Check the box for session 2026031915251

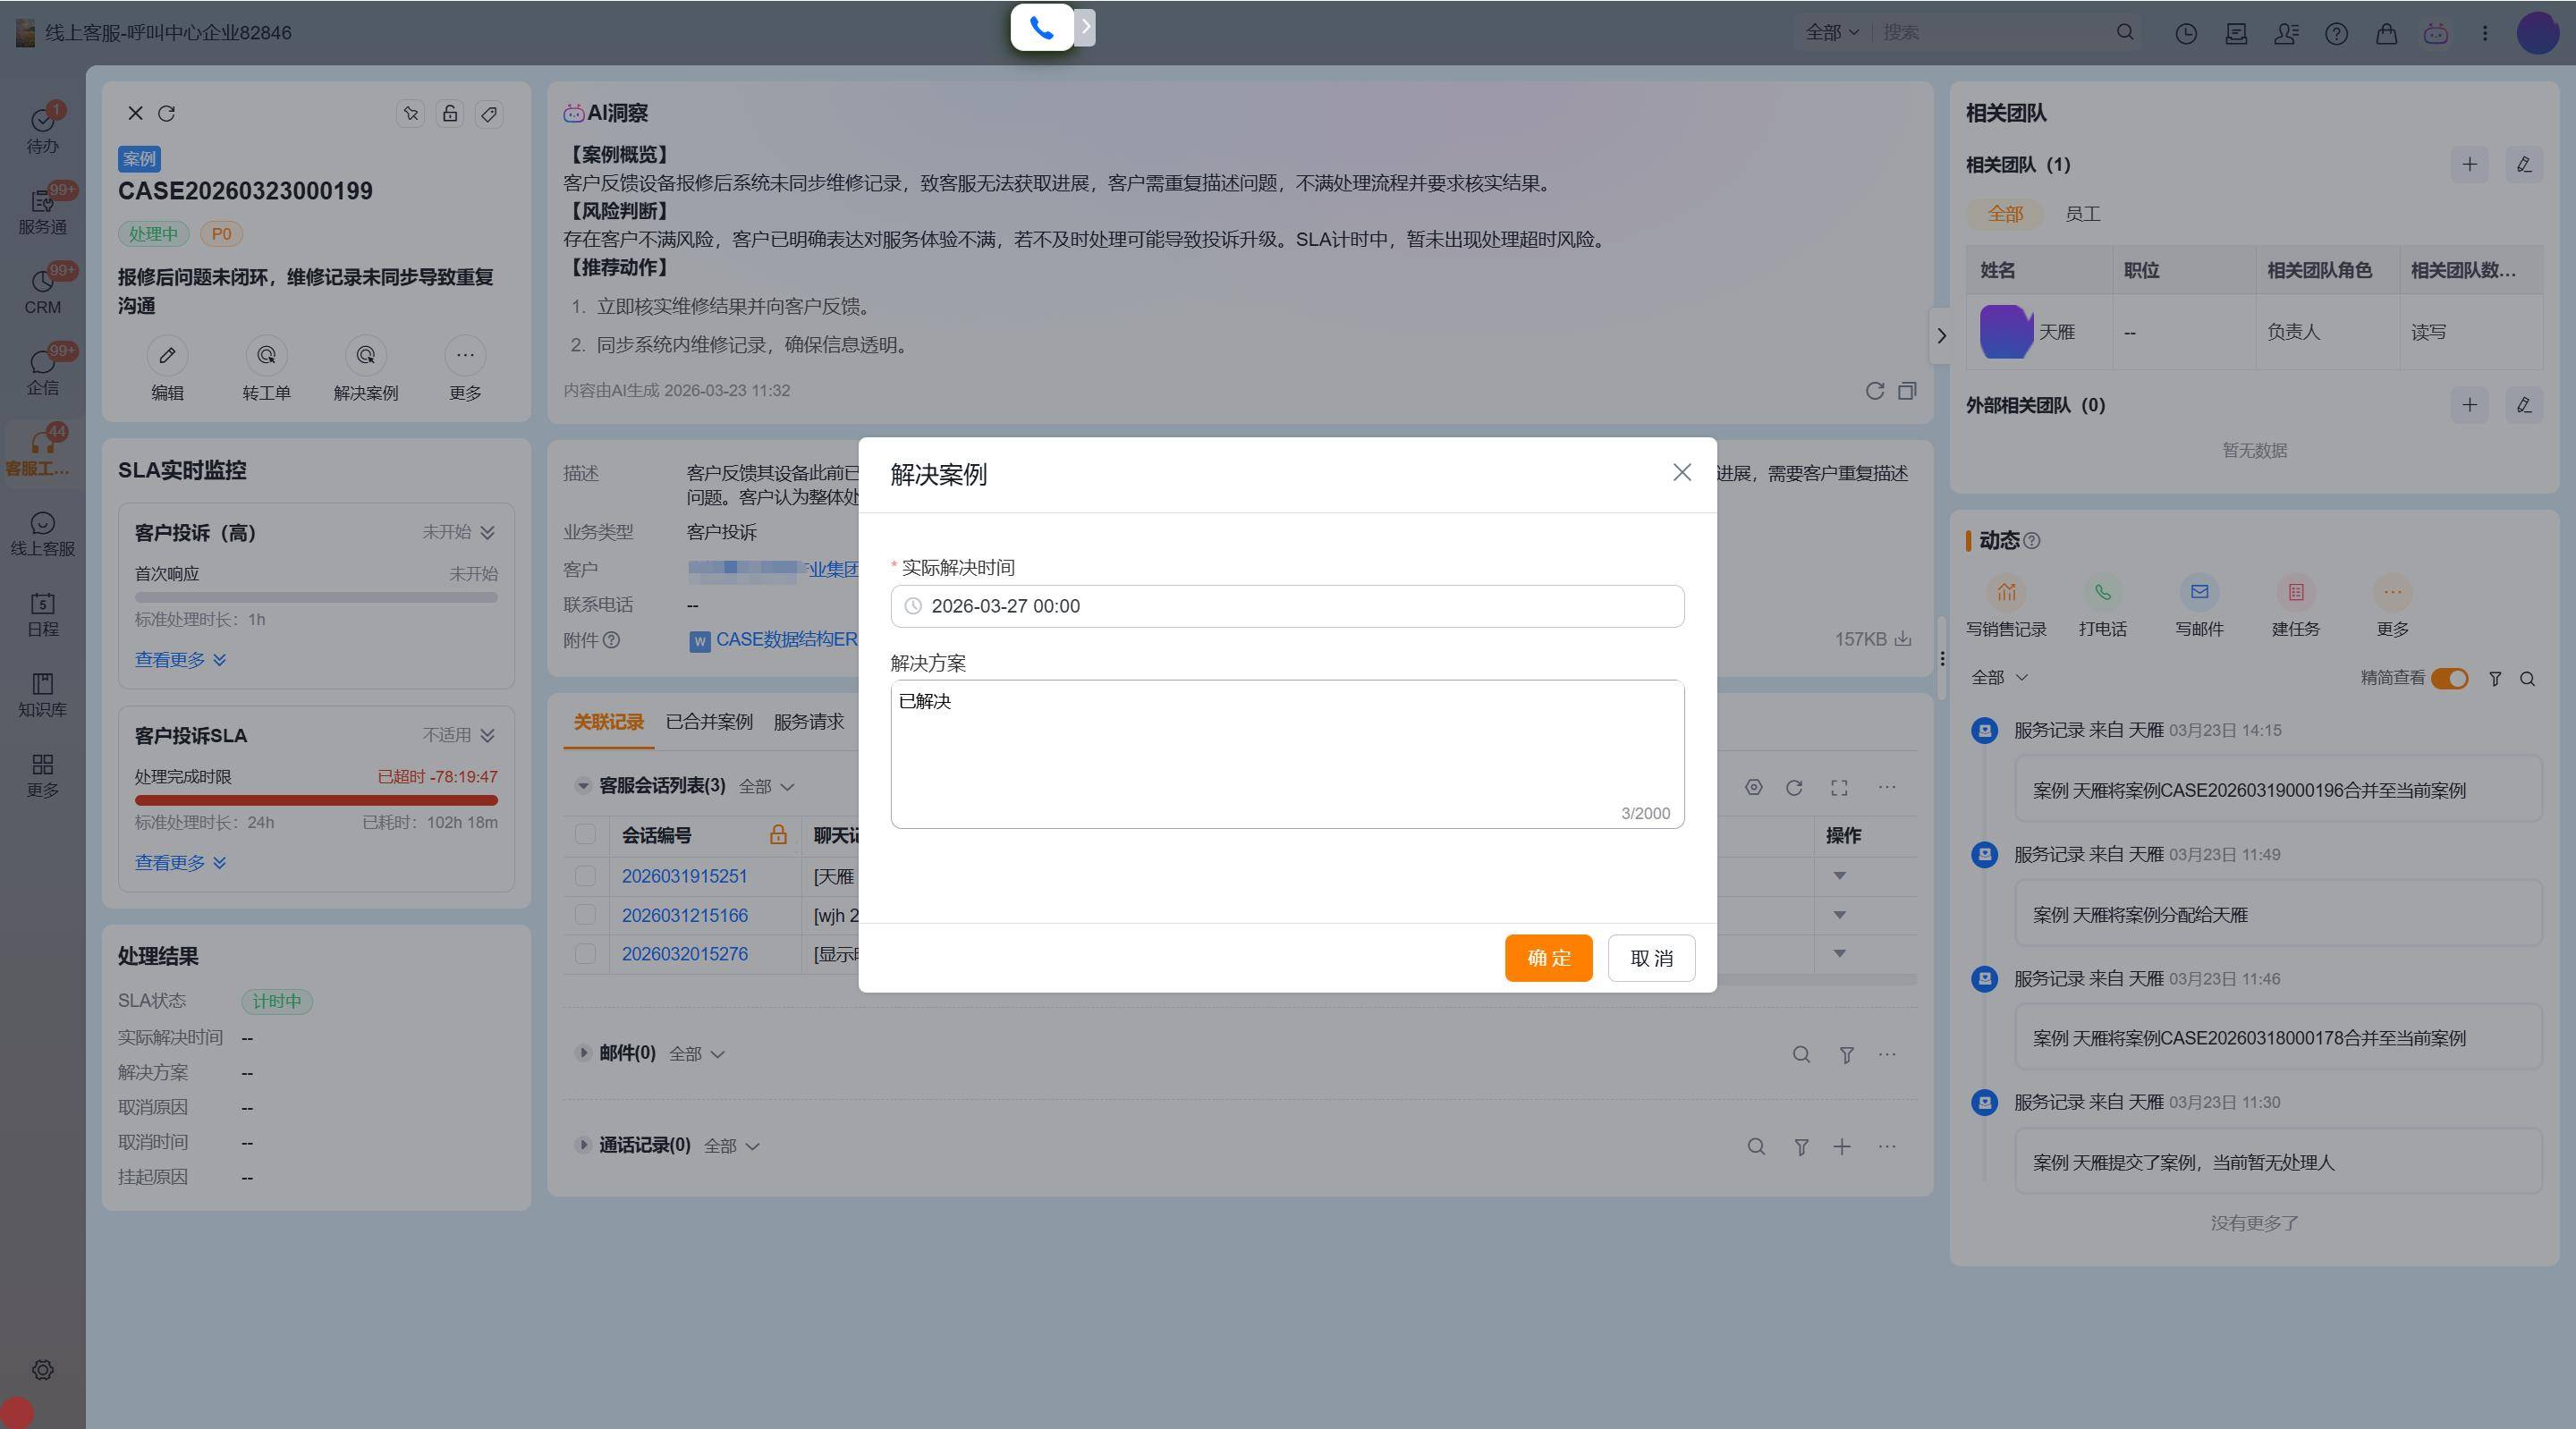(586, 876)
